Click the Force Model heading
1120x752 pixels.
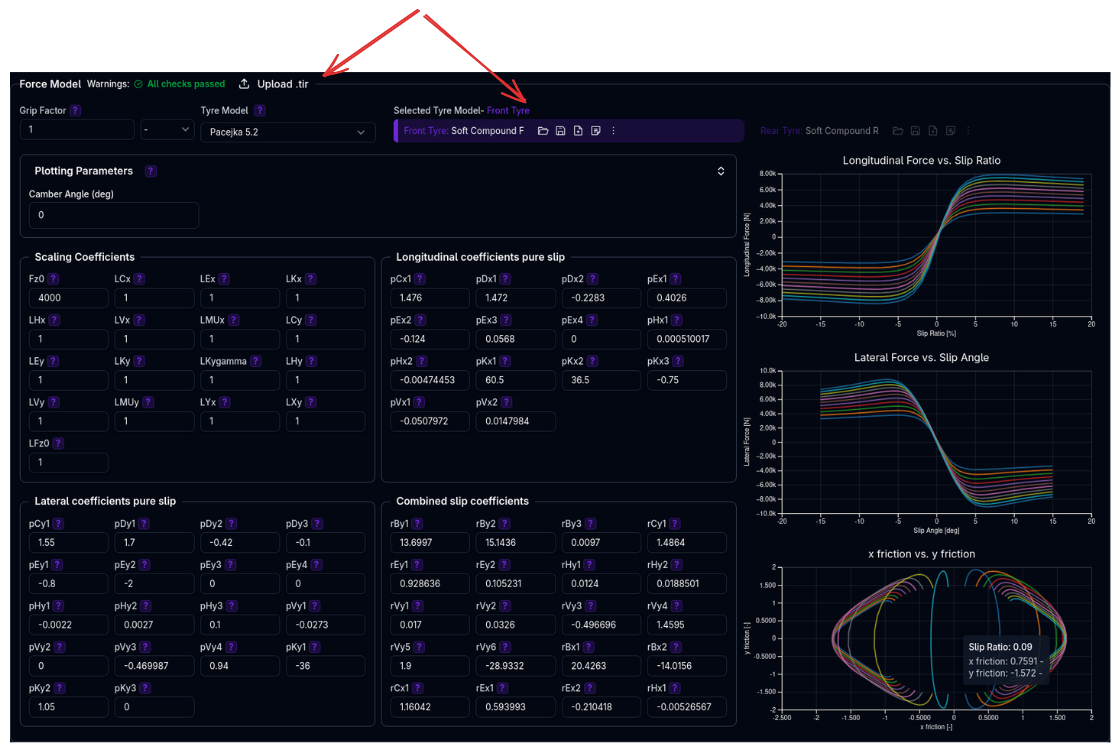click(x=49, y=84)
